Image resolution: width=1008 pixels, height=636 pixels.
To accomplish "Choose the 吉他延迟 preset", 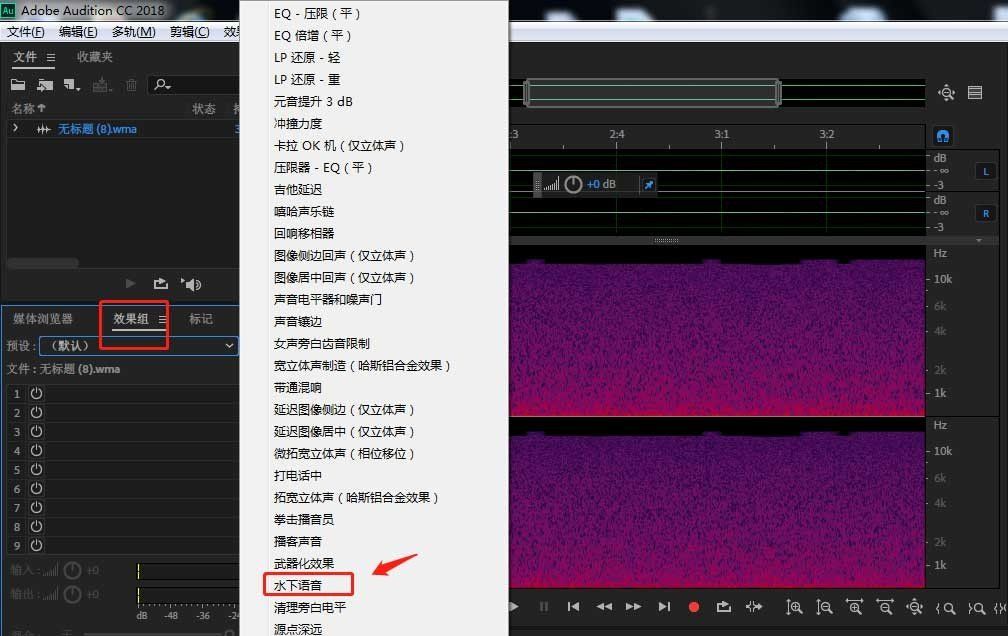I will click(x=298, y=190).
